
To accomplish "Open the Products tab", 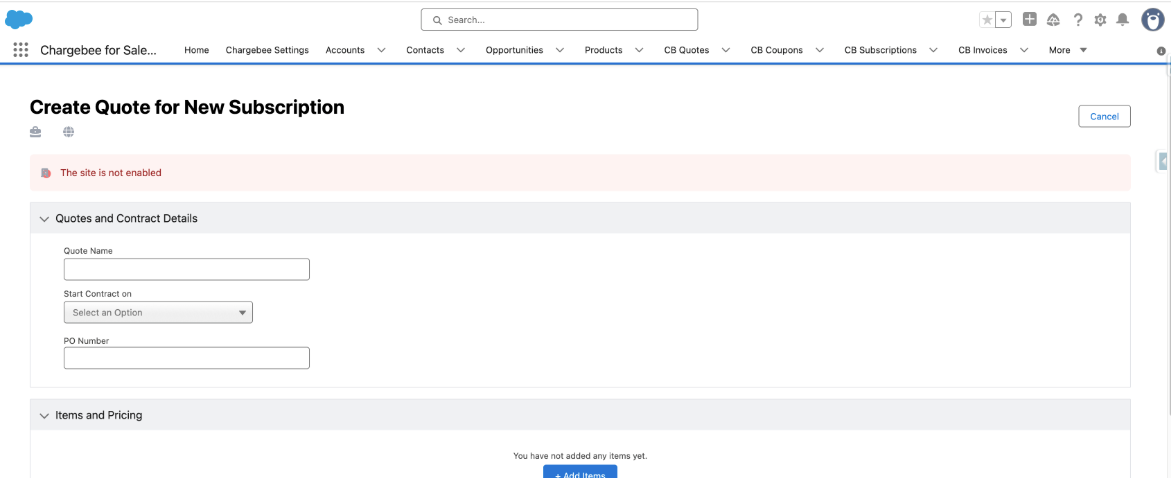I will (x=603, y=50).
